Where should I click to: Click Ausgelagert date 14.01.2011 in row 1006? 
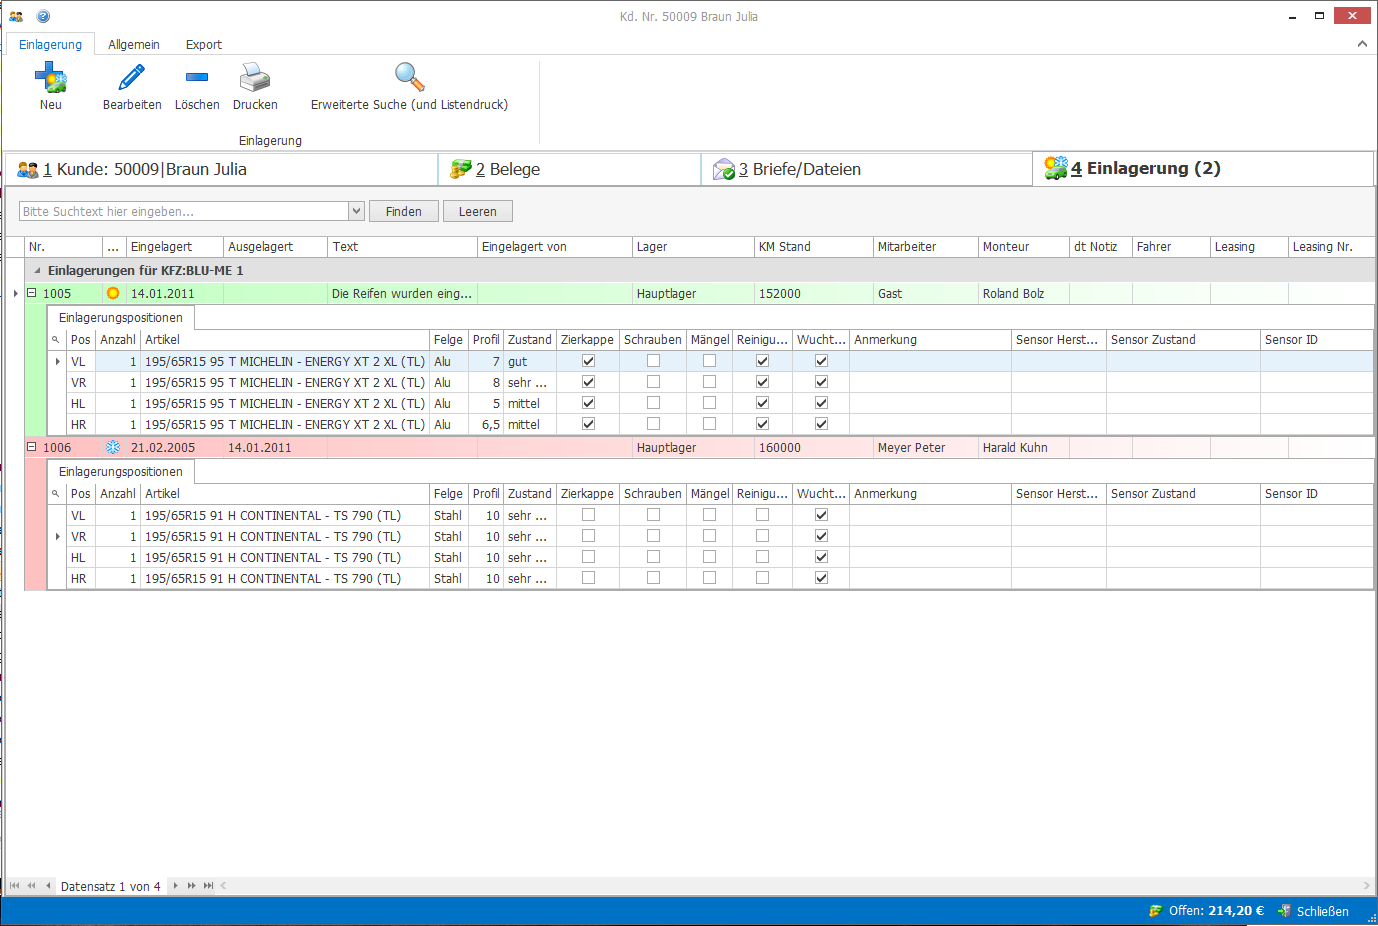(x=275, y=447)
